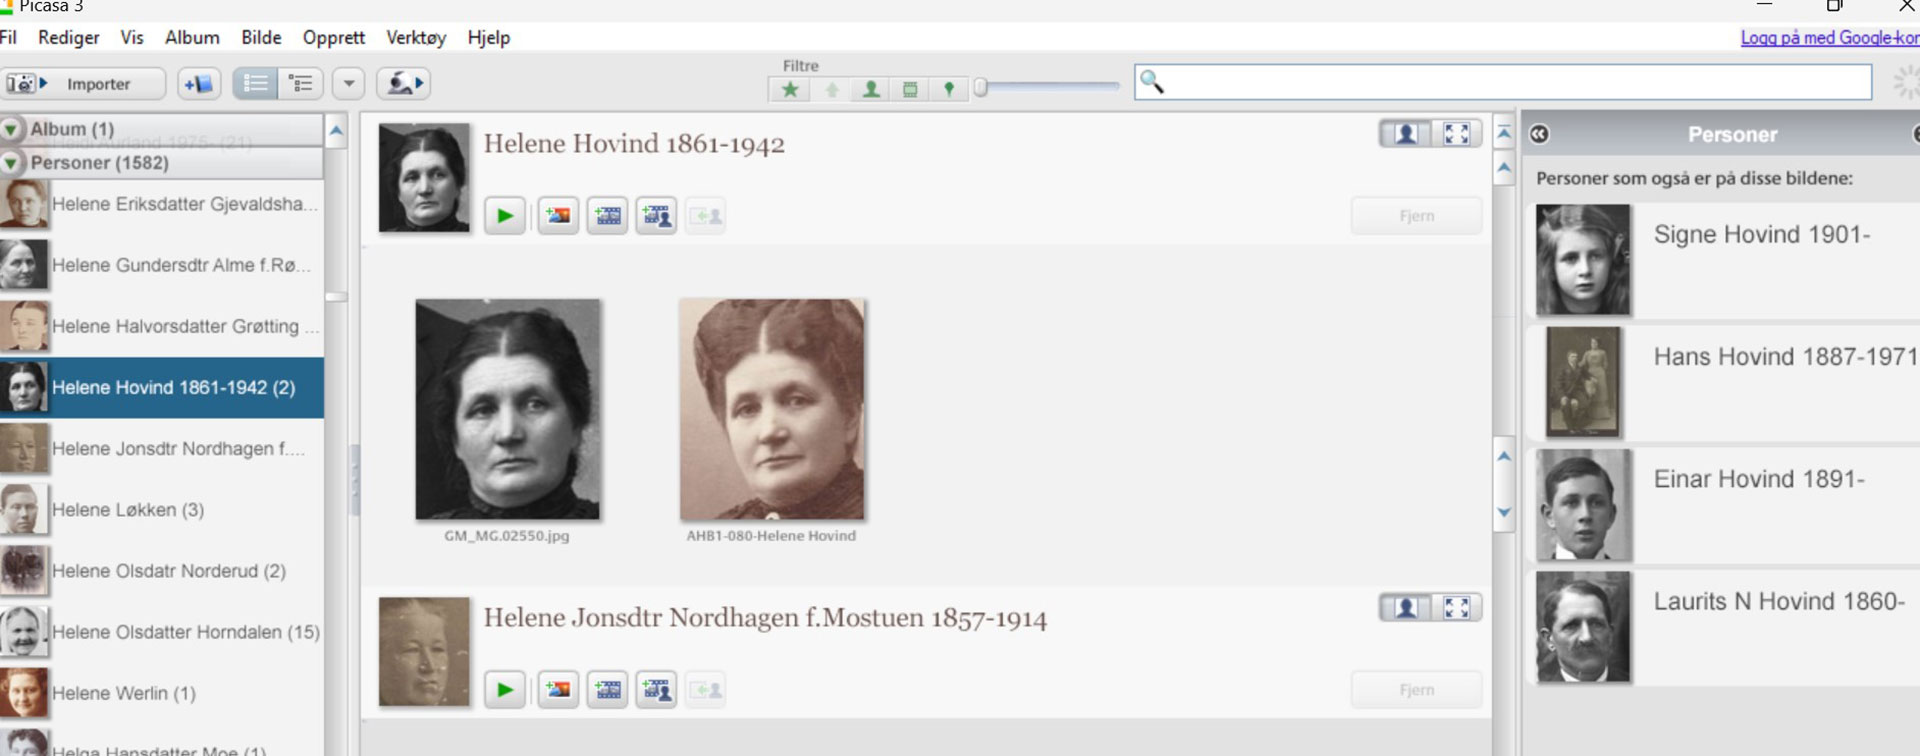Click the Importer button

(x=84, y=84)
